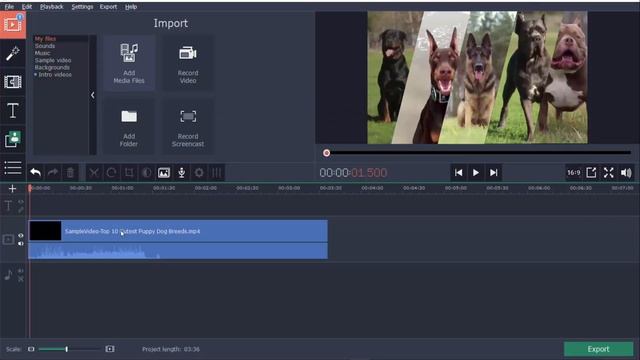
Task: Open the 16:9 aspect ratio dropdown
Action: 573,173
